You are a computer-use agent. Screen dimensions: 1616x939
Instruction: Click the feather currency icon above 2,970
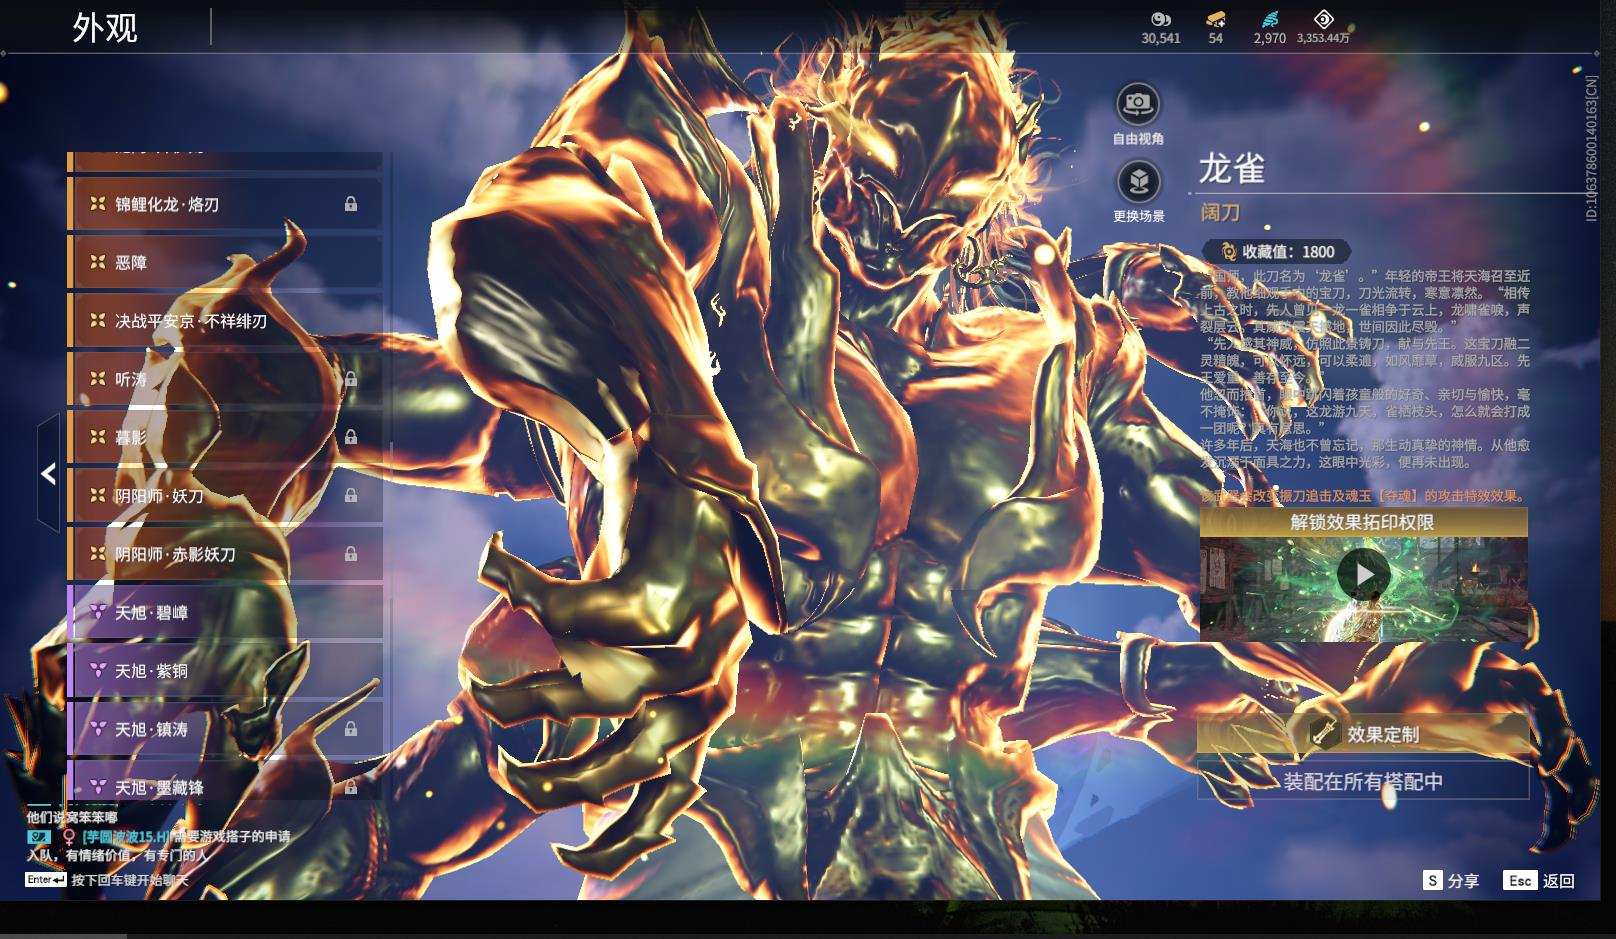click(1270, 19)
